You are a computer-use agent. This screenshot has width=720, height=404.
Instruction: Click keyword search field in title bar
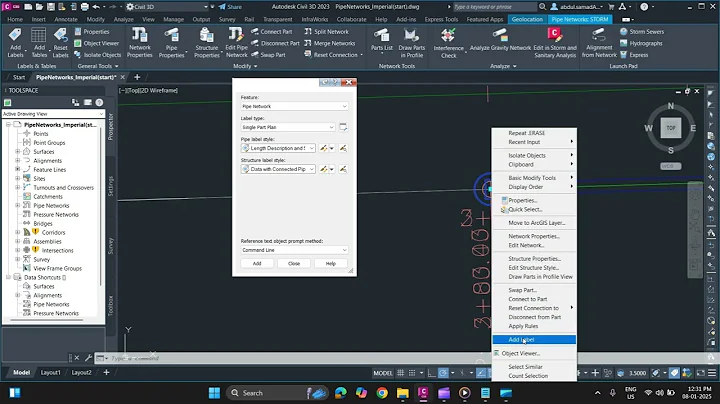494,7
